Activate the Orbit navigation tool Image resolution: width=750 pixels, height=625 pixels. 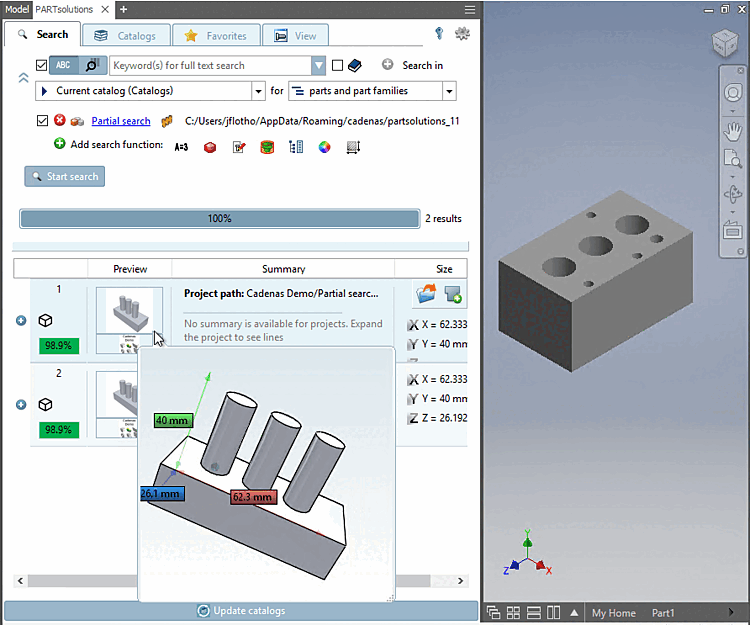(x=732, y=194)
